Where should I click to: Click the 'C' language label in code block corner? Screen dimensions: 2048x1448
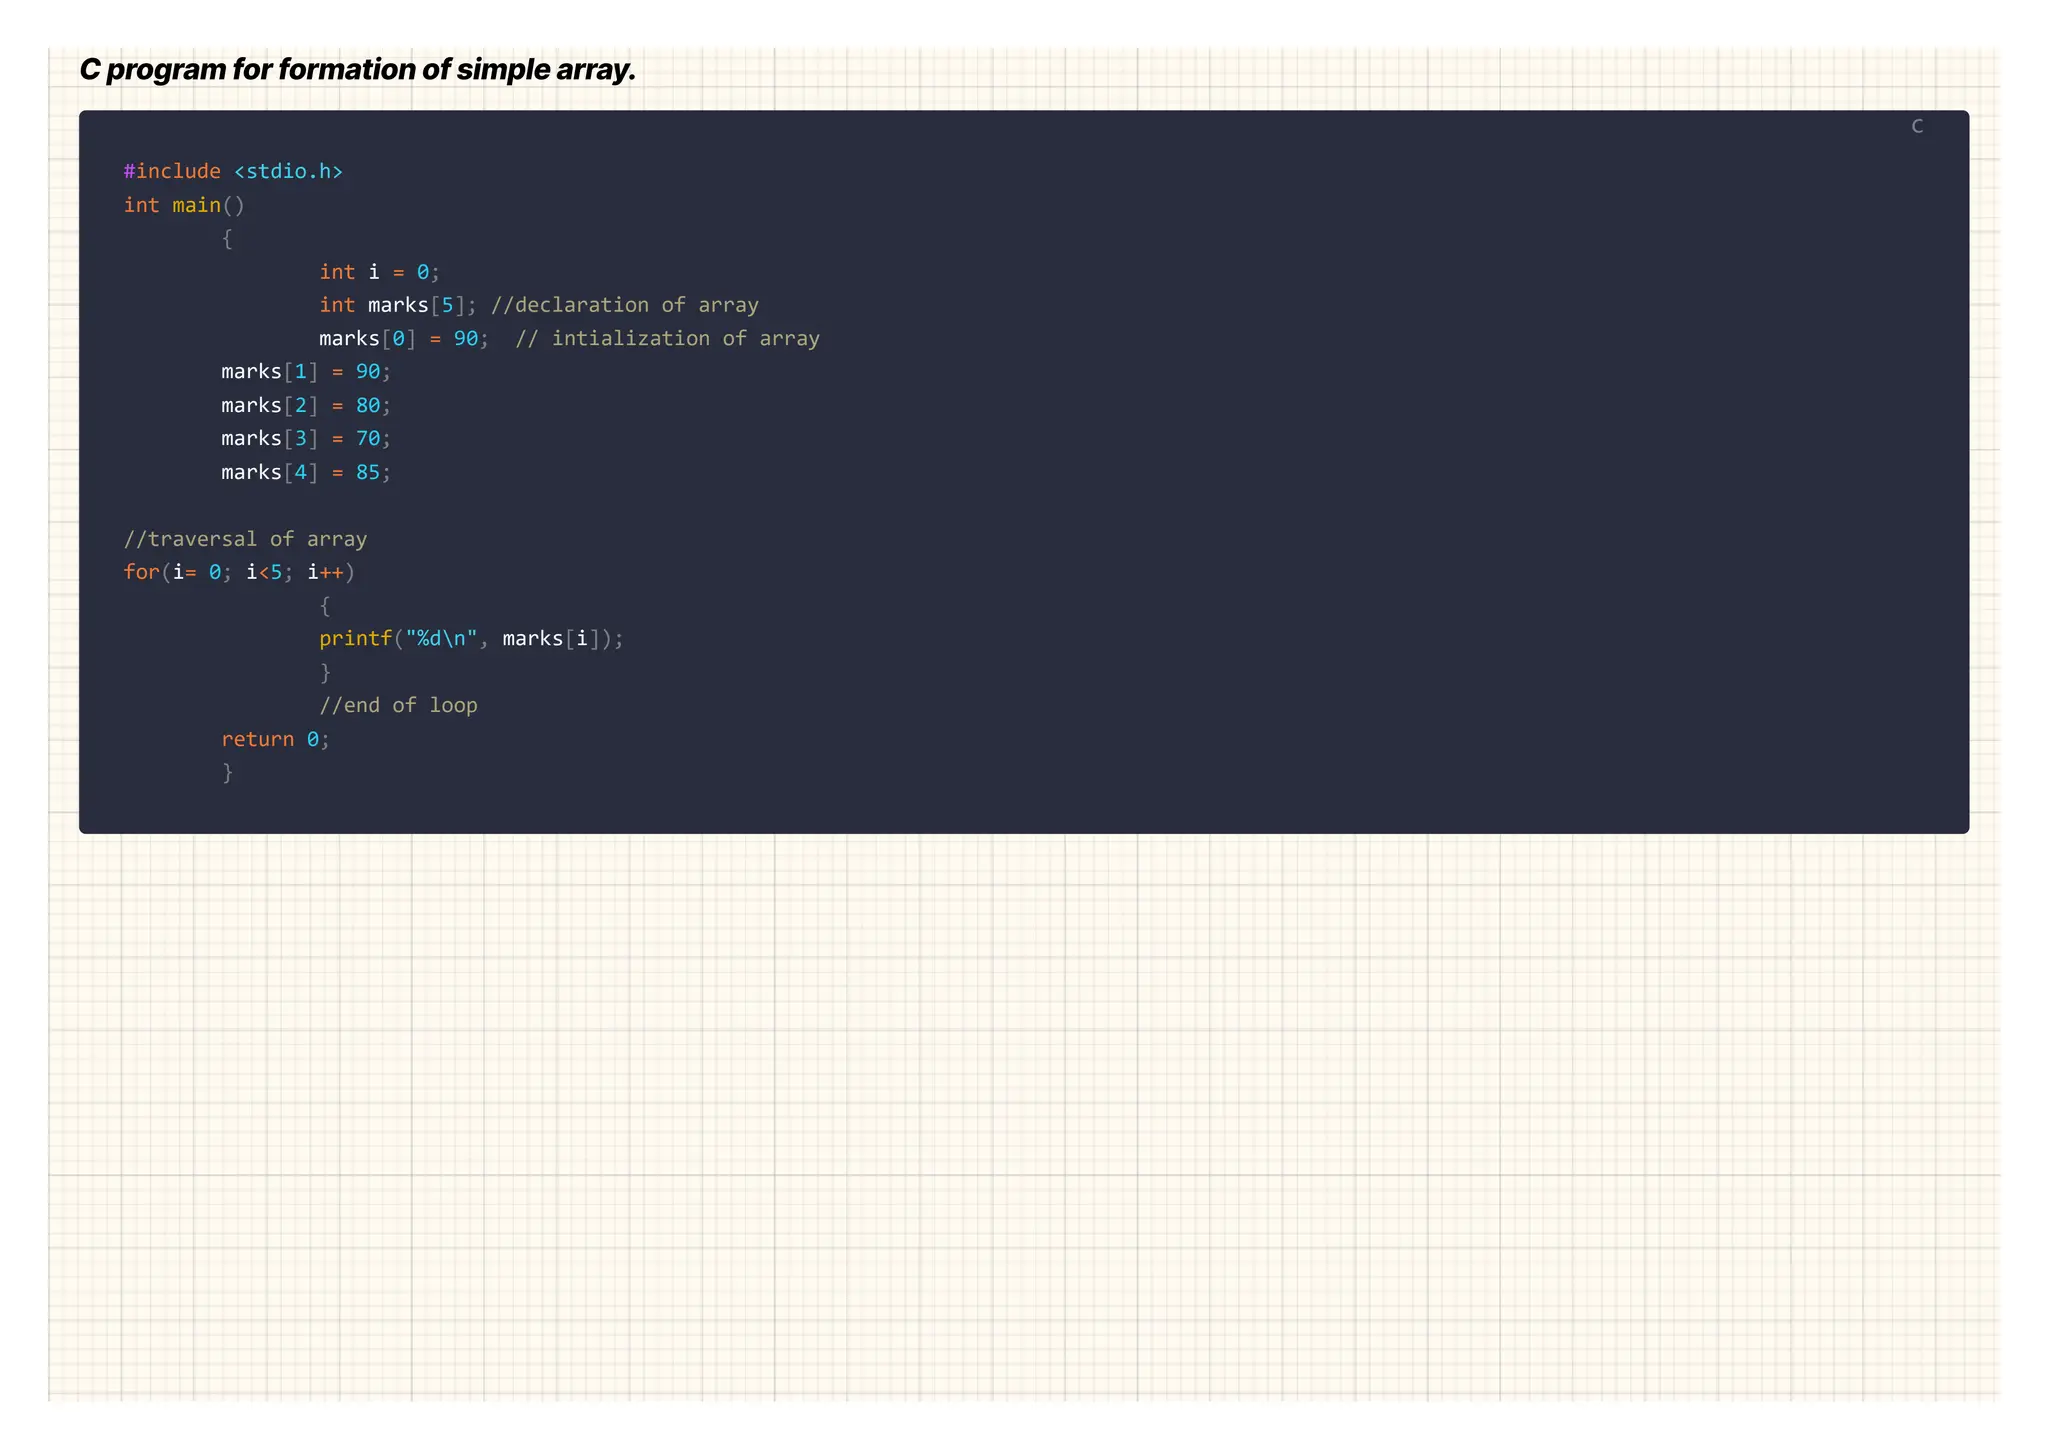1917,126
